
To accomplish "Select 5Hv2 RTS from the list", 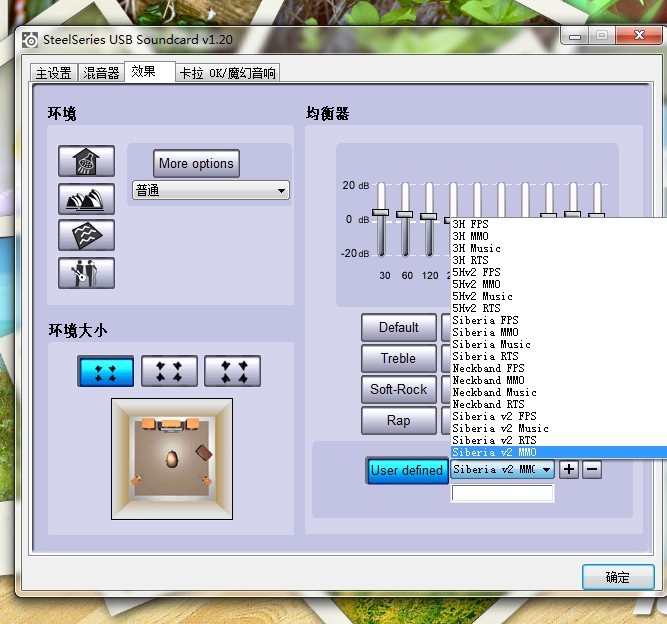I will 559,308.
